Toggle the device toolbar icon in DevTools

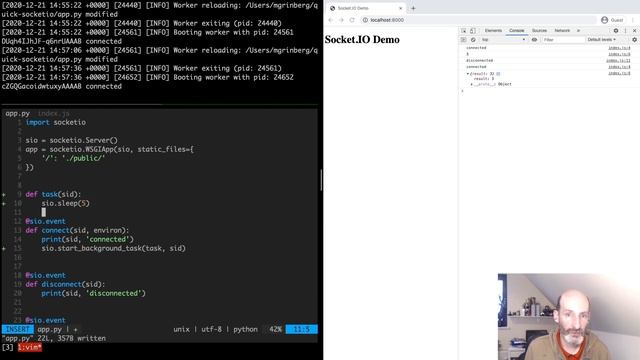(473, 31)
